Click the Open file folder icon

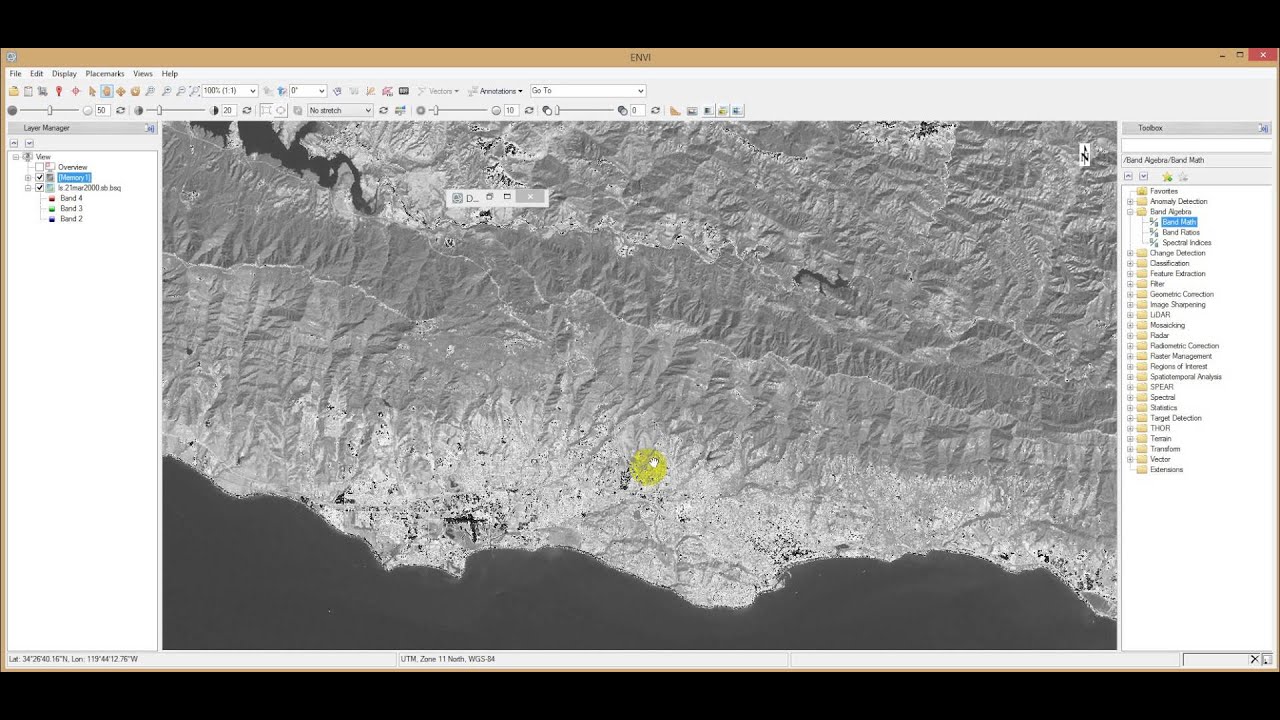[14, 91]
